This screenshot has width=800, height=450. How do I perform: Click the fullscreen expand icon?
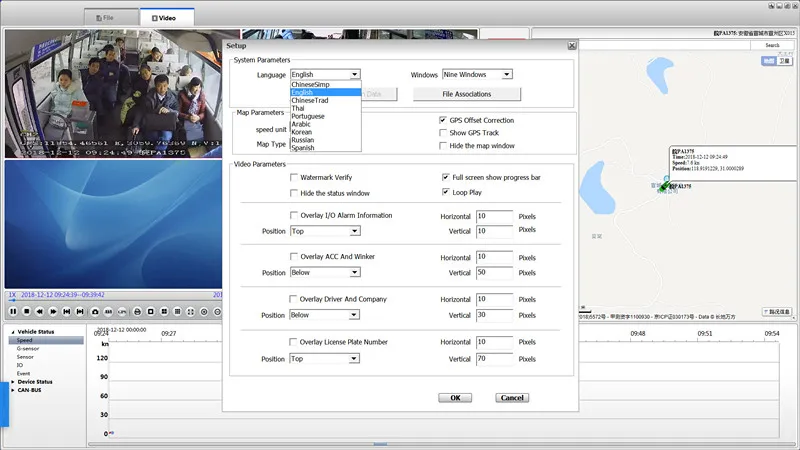pyautogui.click(x=190, y=312)
